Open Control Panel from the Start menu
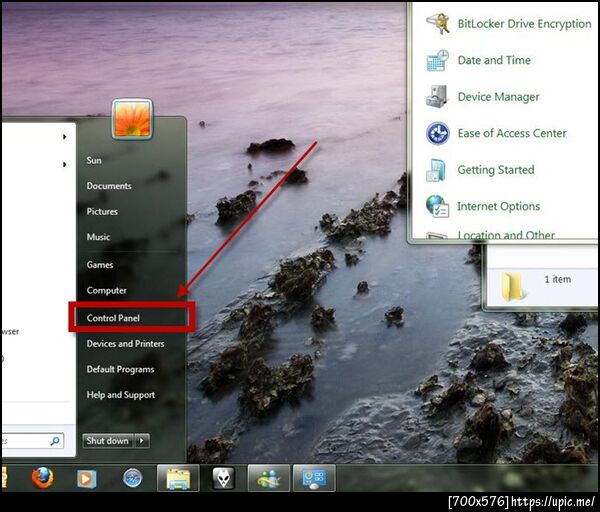 [x=113, y=318]
